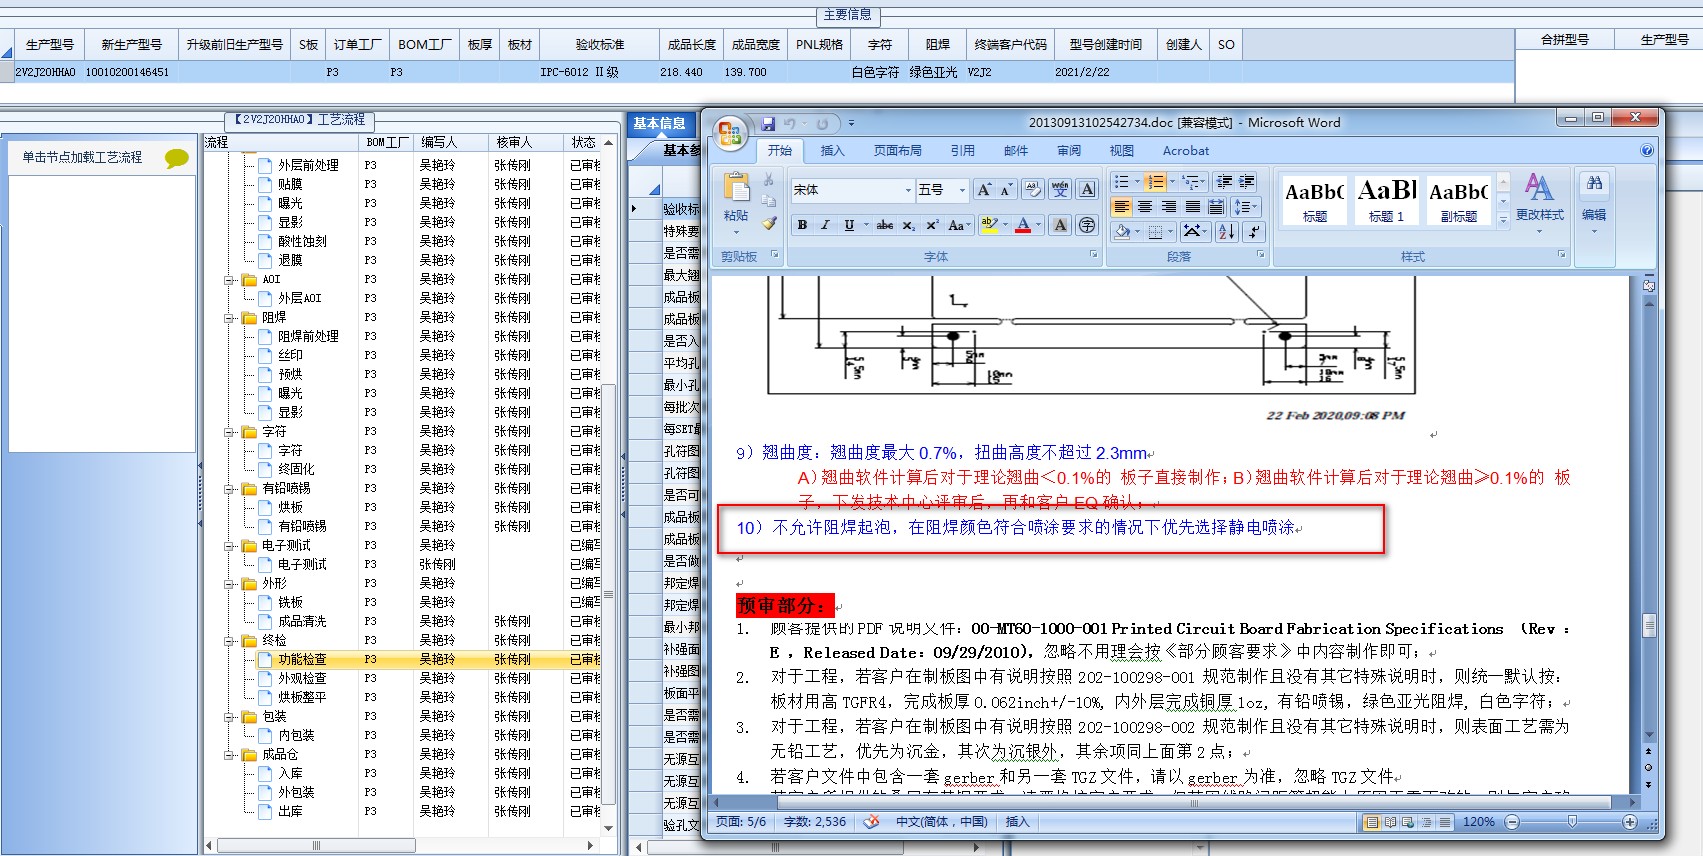Image resolution: width=1703 pixels, height=856 pixels.
Task: Click the Office button in Word
Action: (x=730, y=132)
